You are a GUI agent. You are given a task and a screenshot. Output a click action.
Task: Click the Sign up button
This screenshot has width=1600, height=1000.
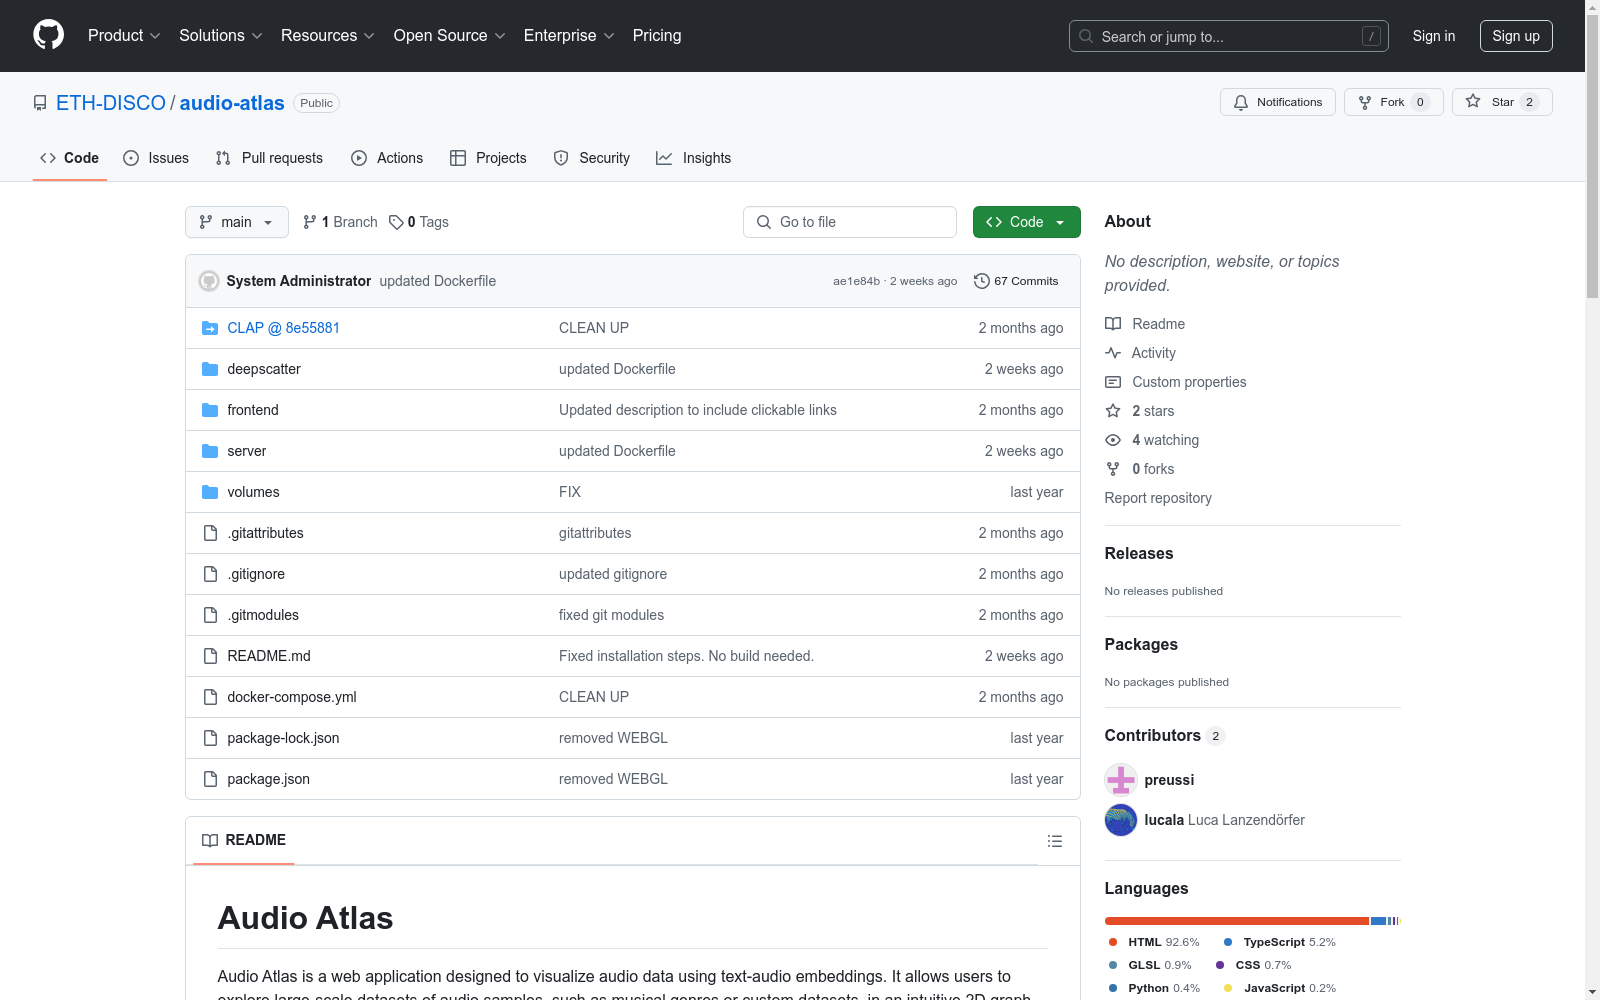1516,36
